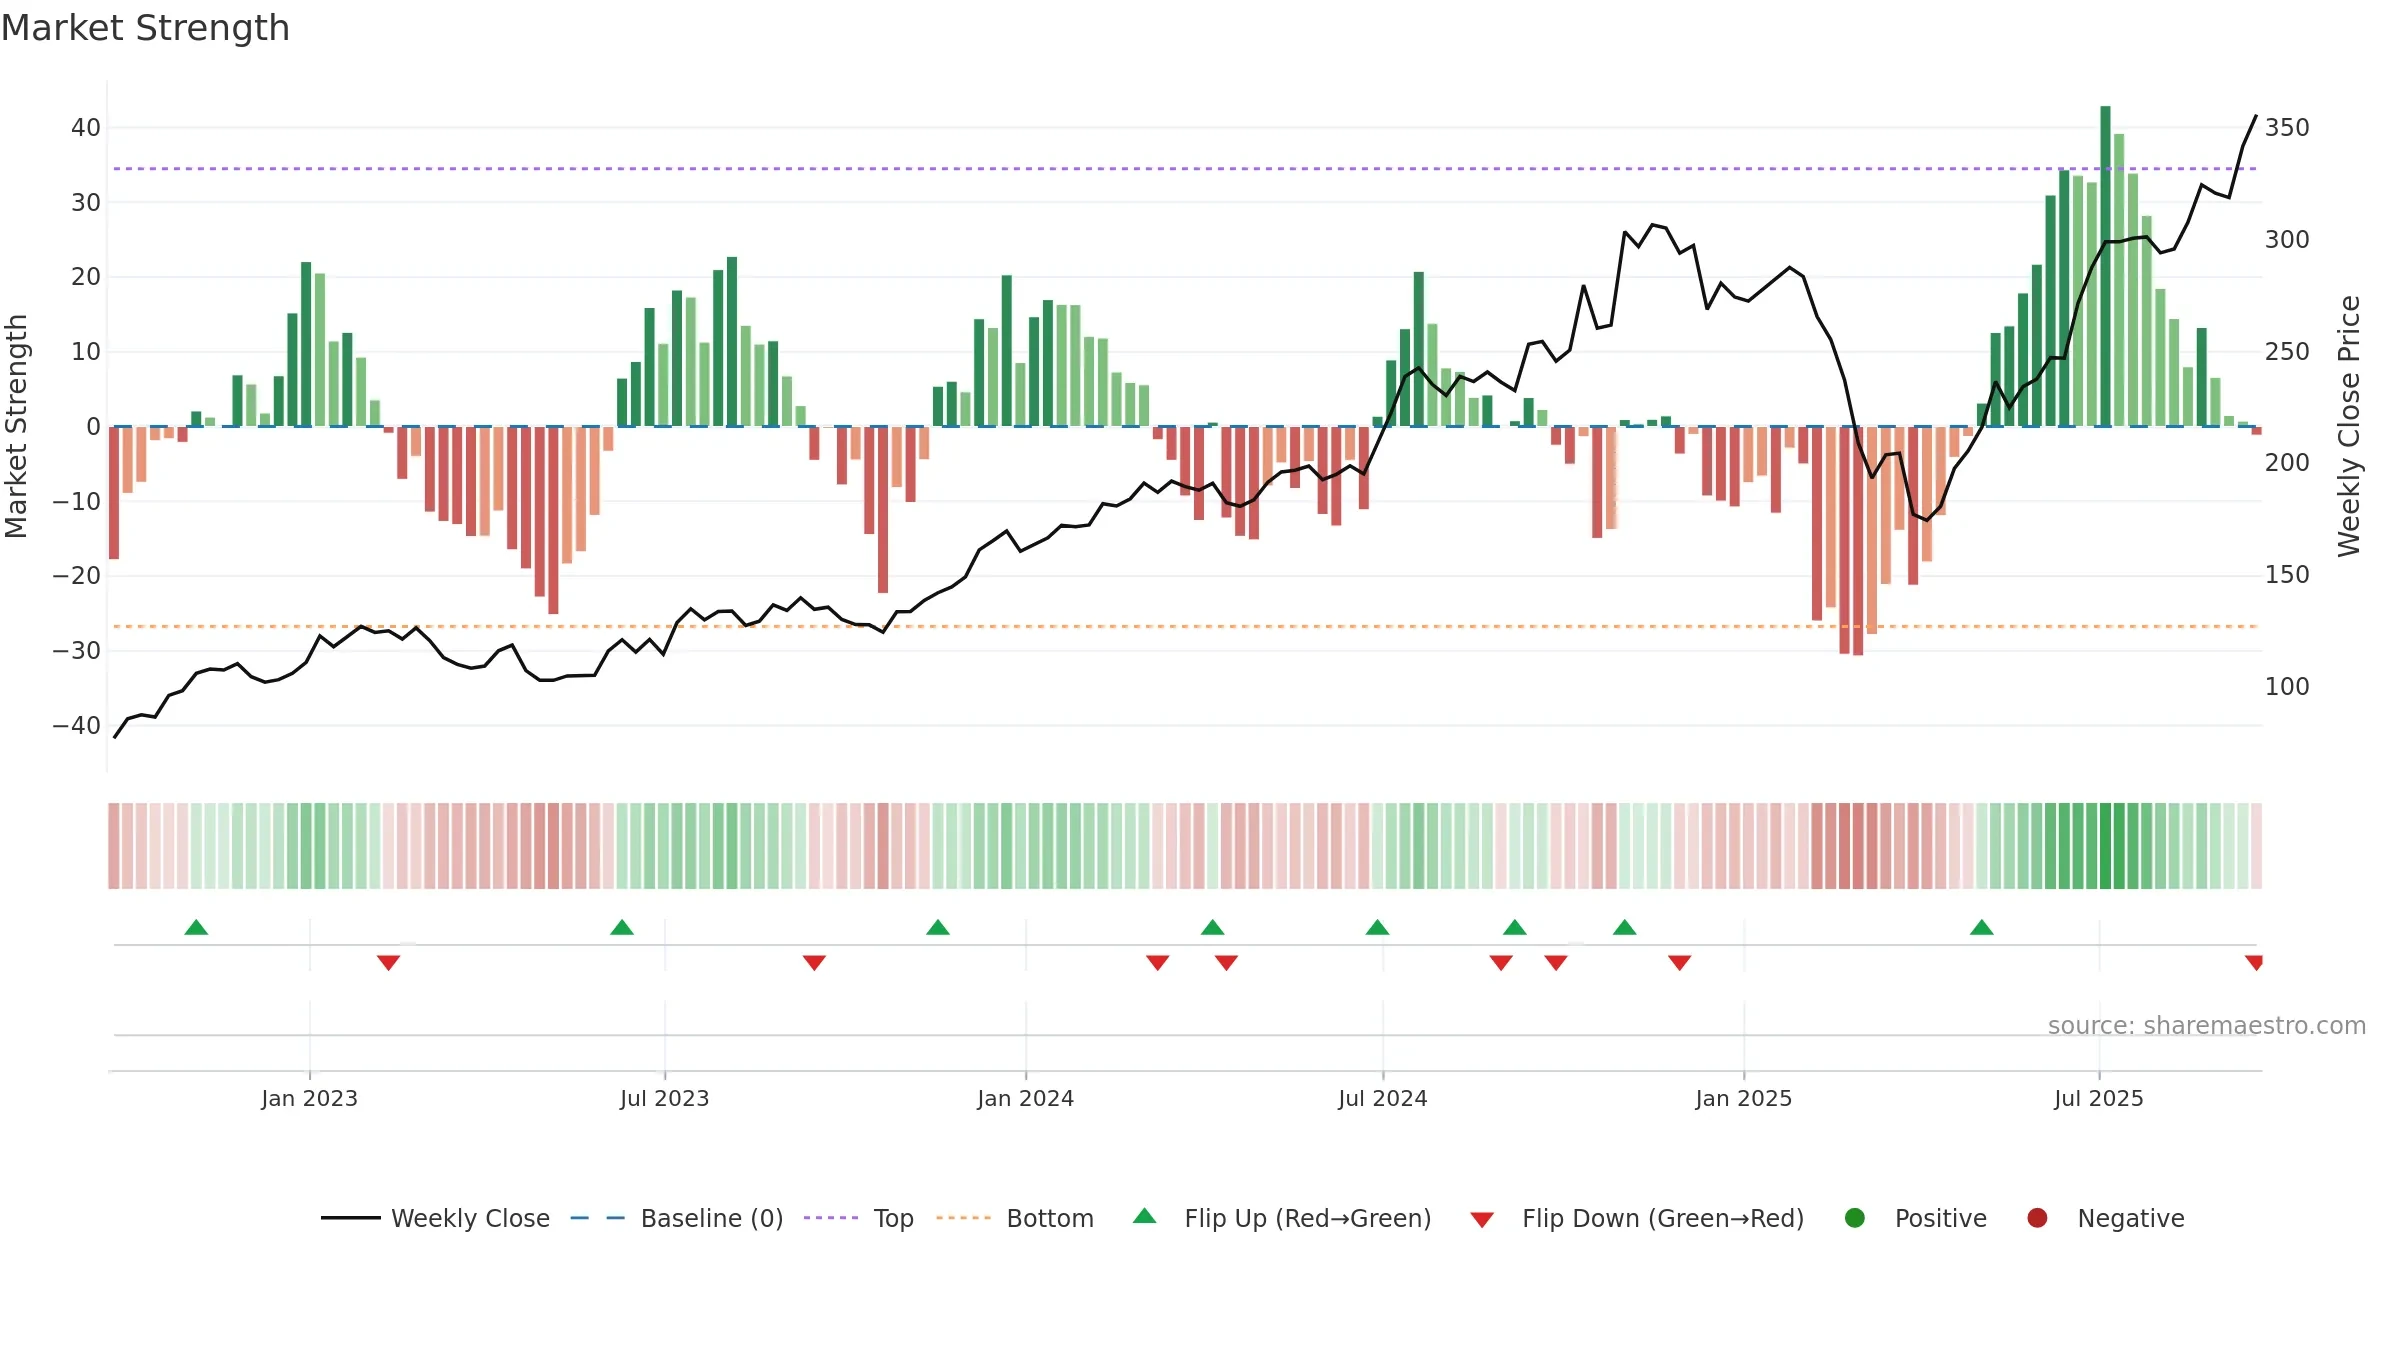Click the green Flip Up triangle in legend

click(x=1145, y=1216)
